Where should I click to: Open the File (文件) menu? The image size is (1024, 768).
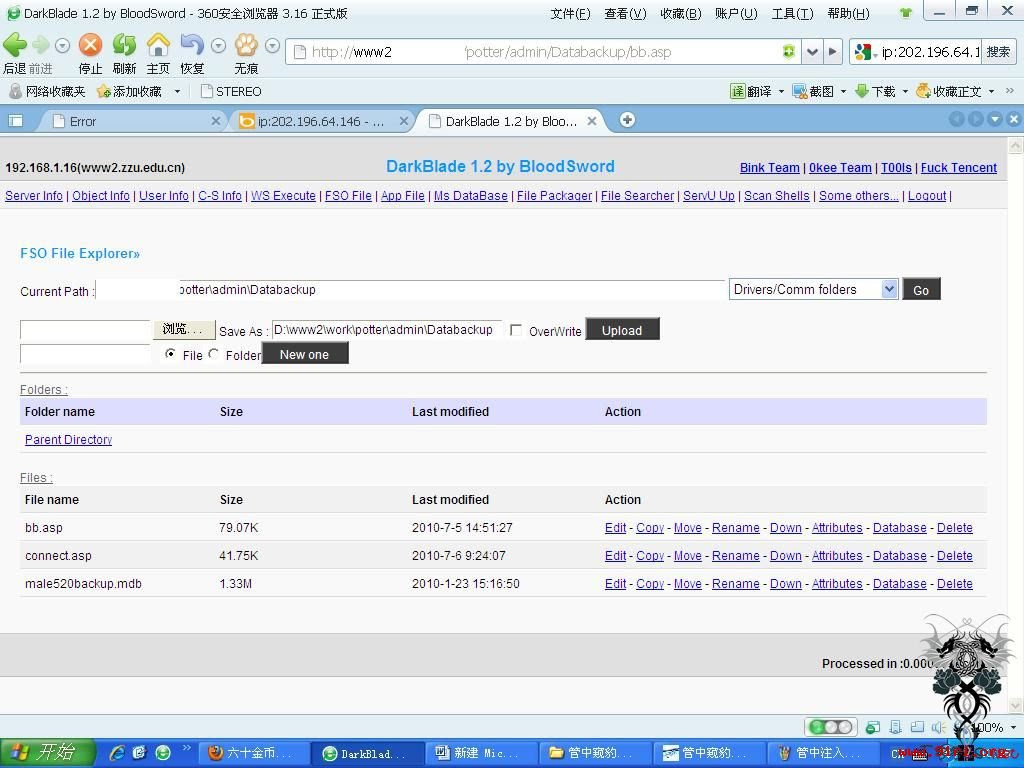tap(570, 14)
